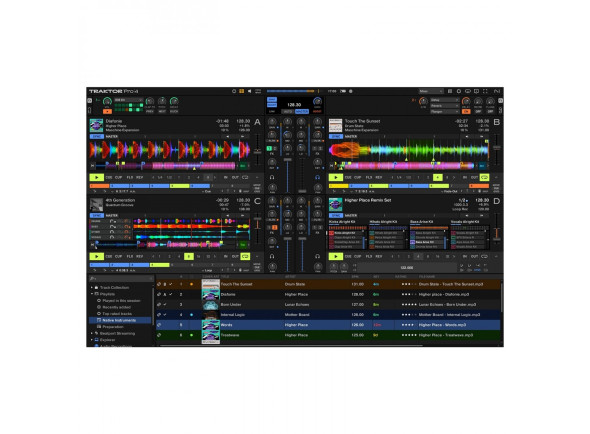This screenshot has height=434, width=590.
Task: Open the Recently added playlist
Action: tap(116, 307)
